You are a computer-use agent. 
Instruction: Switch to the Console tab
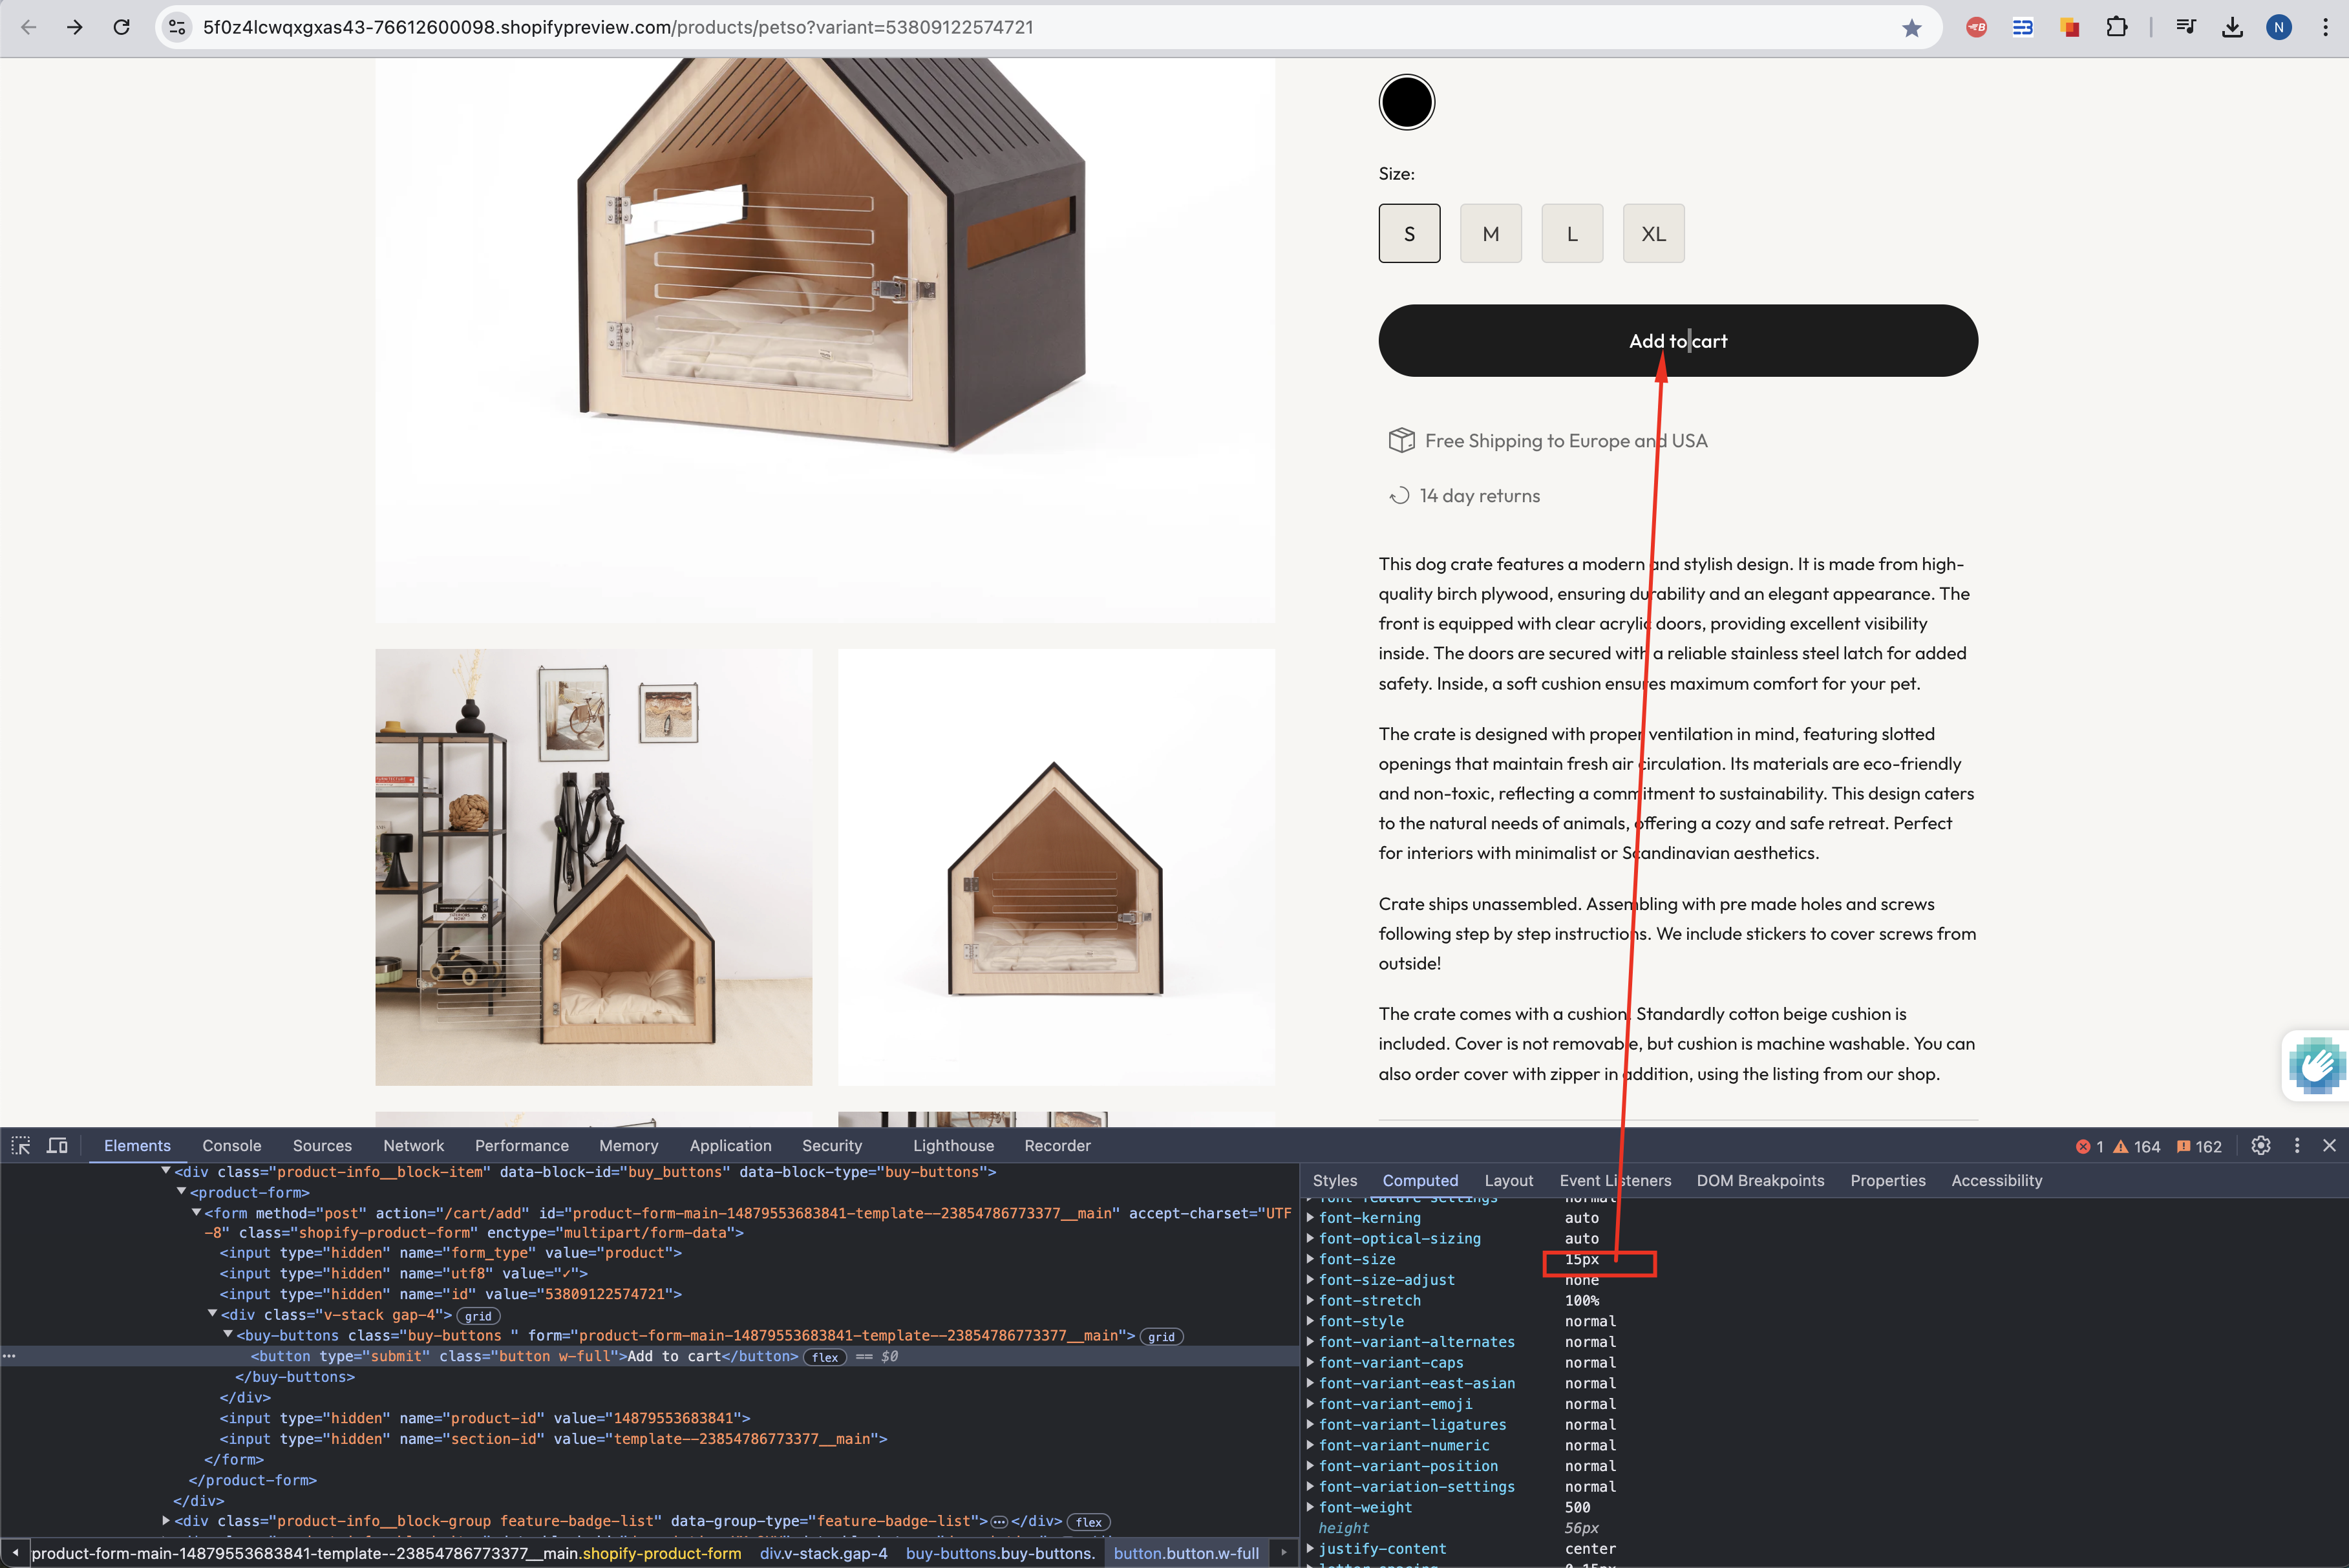point(231,1146)
